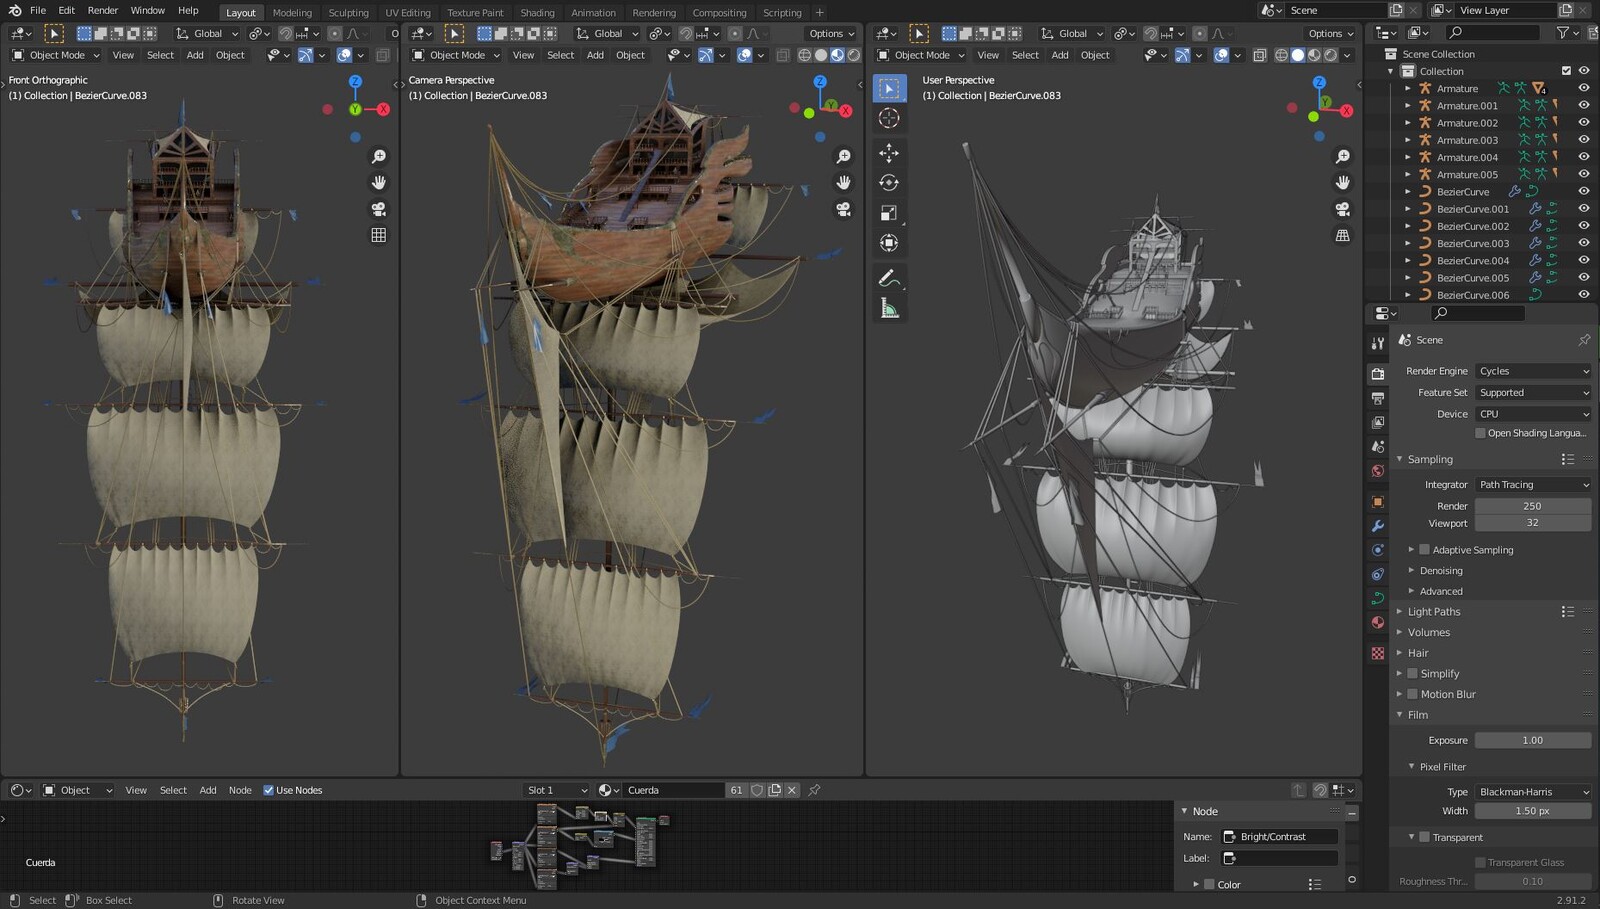Viewport: 1600px width, 909px height.
Task: Open the Render menu in the top bar
Action: coord(103,10)
